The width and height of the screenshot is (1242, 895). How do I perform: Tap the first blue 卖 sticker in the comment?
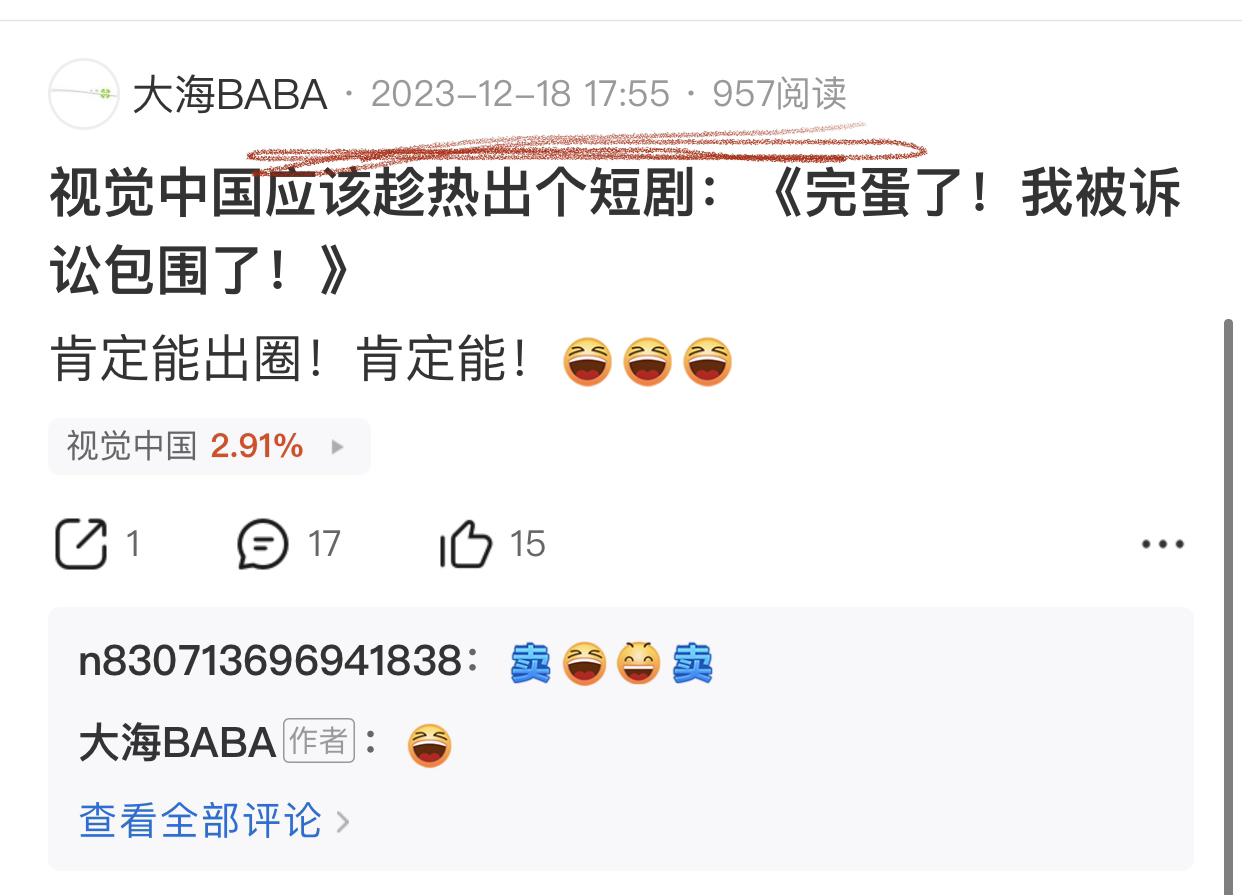[x=531, y=663]
